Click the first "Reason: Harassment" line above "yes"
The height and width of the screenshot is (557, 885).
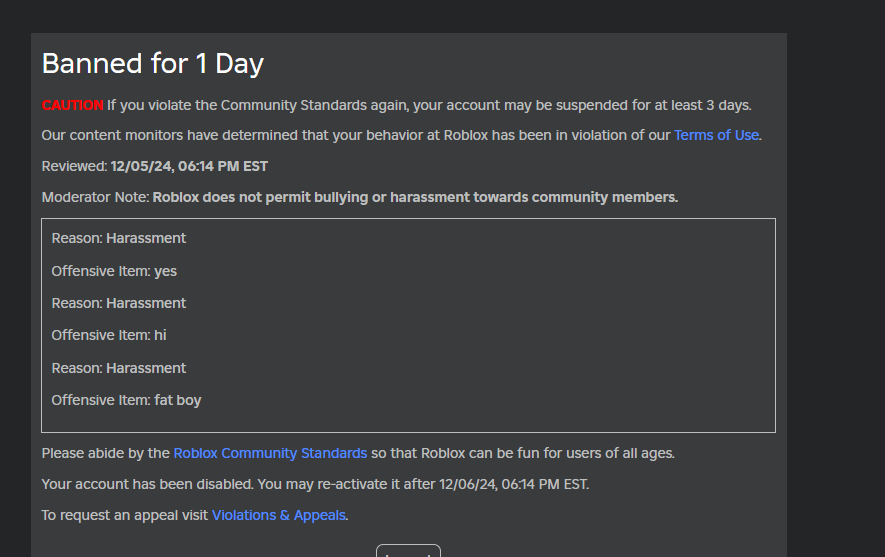[x=119, y=238]
